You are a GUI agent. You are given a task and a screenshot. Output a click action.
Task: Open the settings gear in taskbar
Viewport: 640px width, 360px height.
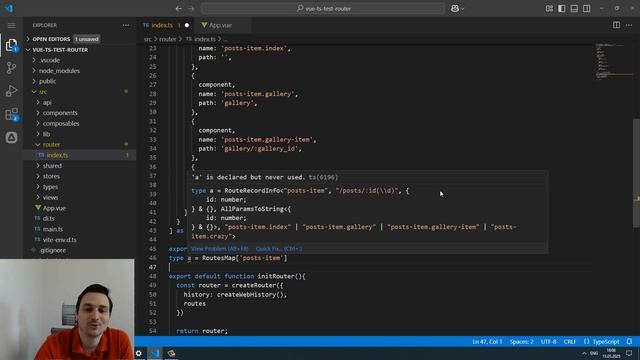coord(139,353)
